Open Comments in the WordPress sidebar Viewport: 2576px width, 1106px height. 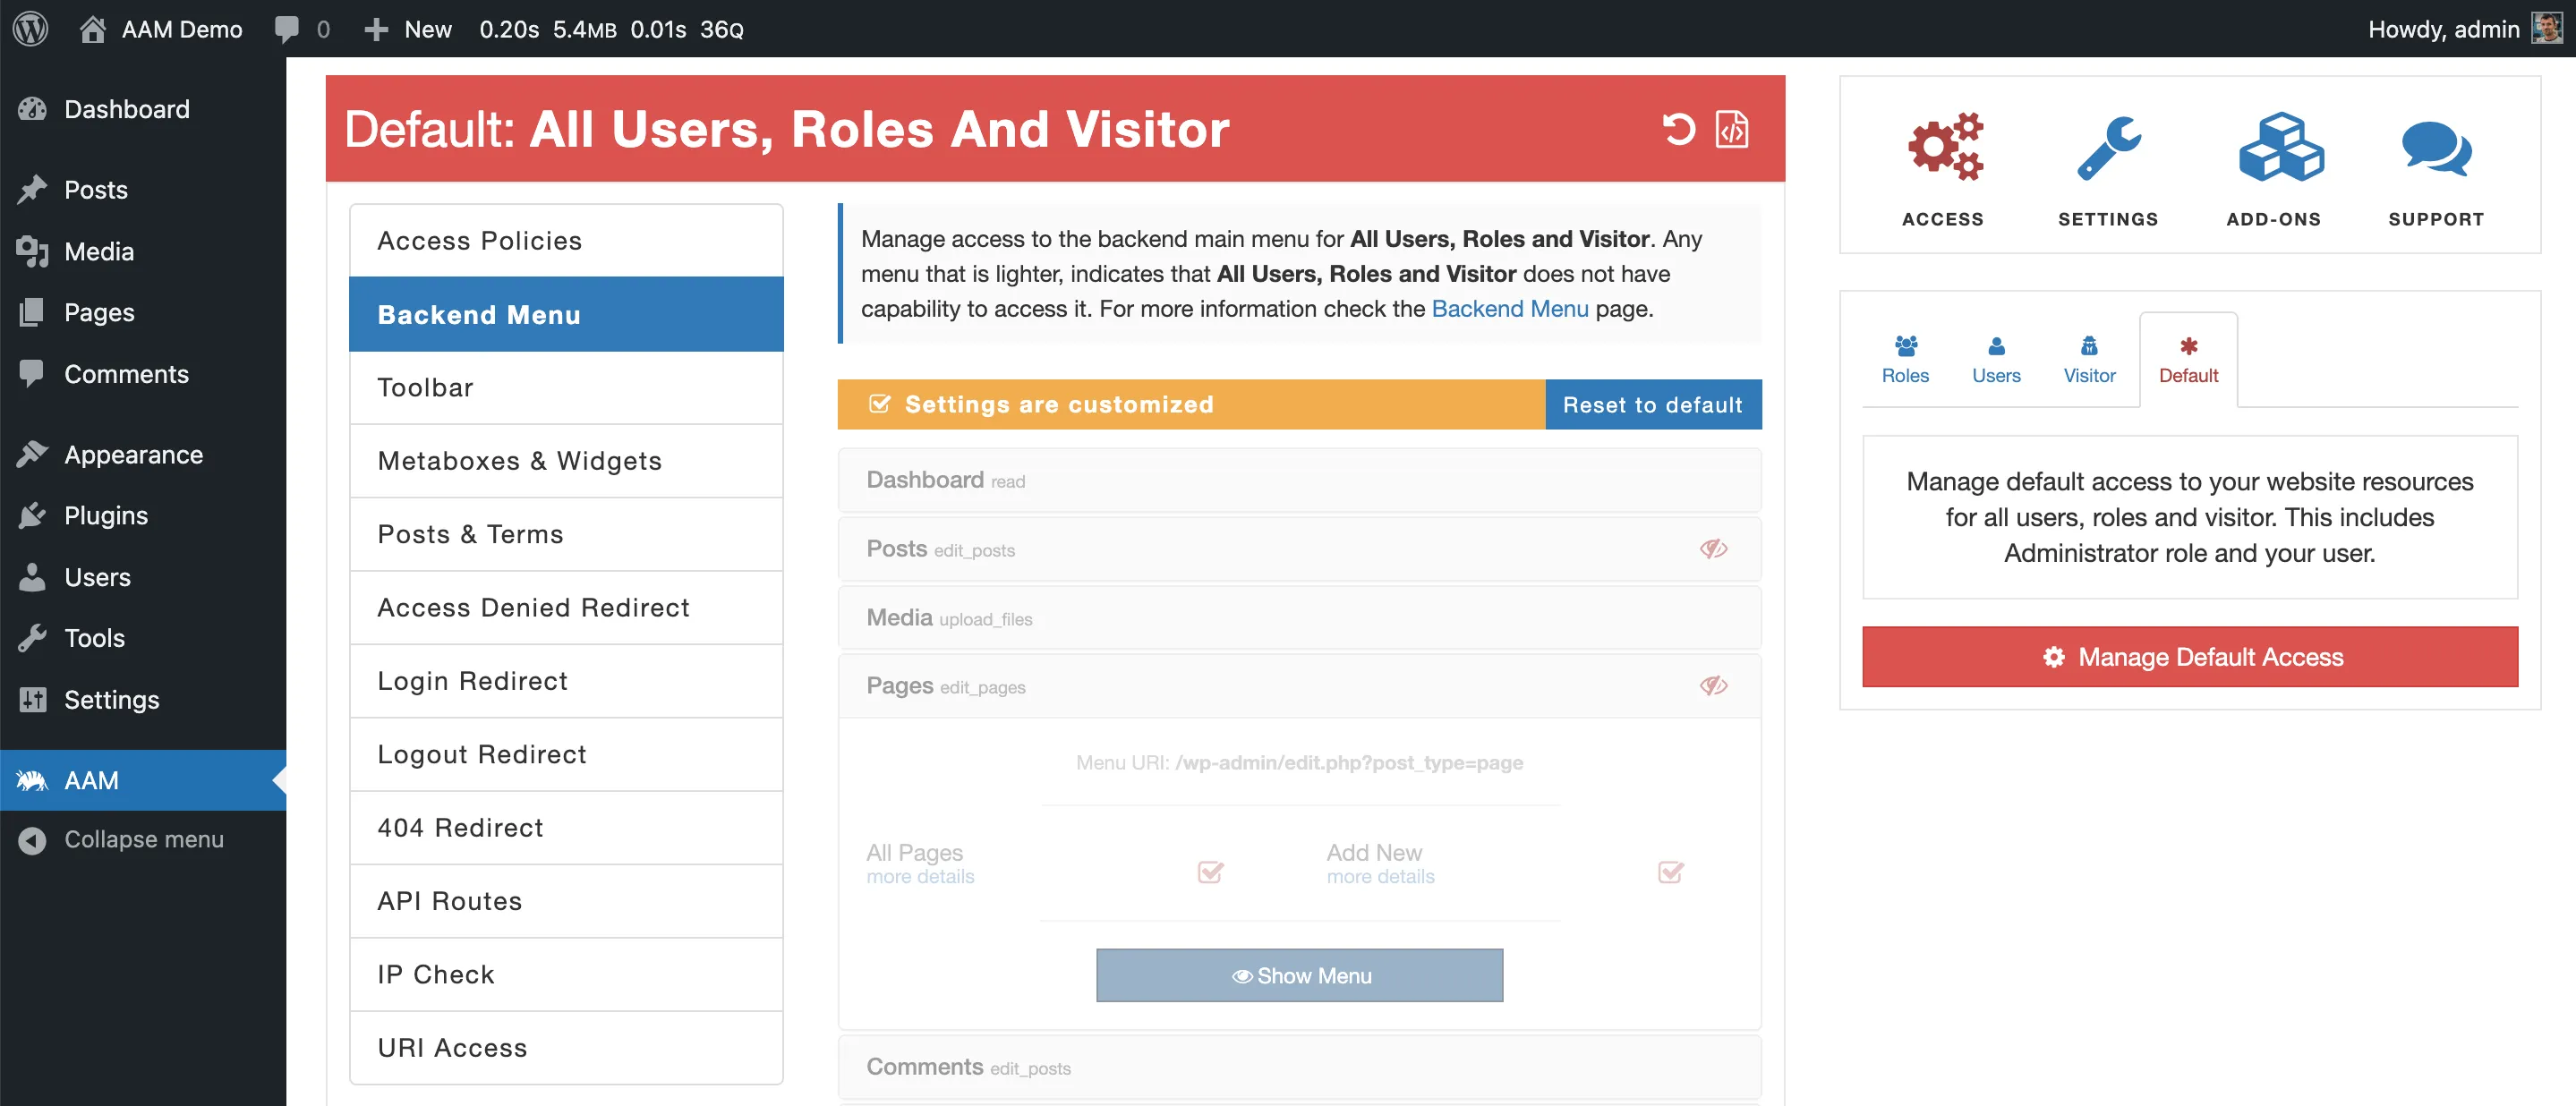[143, 374]
